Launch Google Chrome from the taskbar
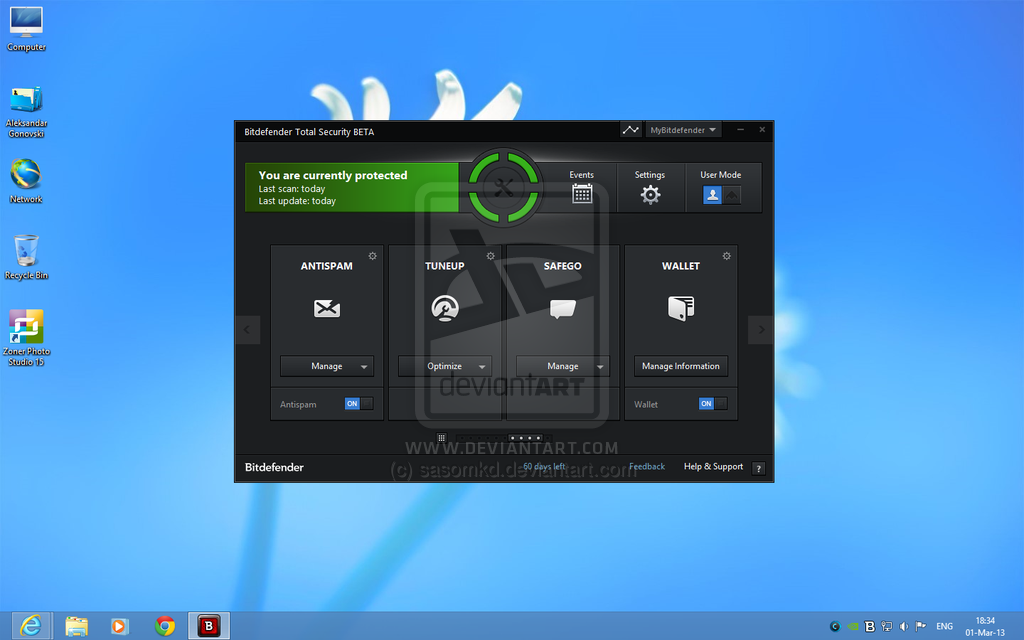 coord(165,626)
